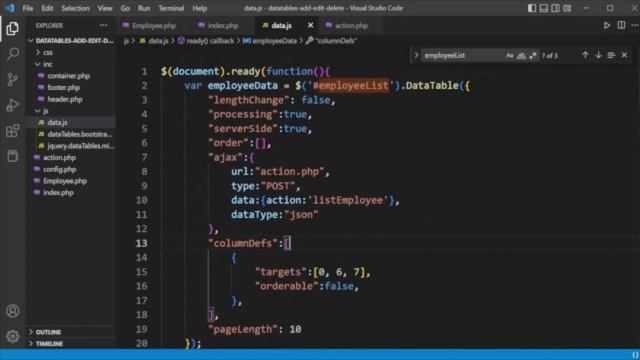Toggle Match Case in find widget
Viewport: 640px width, 360px height.
(x=509, y=56)
